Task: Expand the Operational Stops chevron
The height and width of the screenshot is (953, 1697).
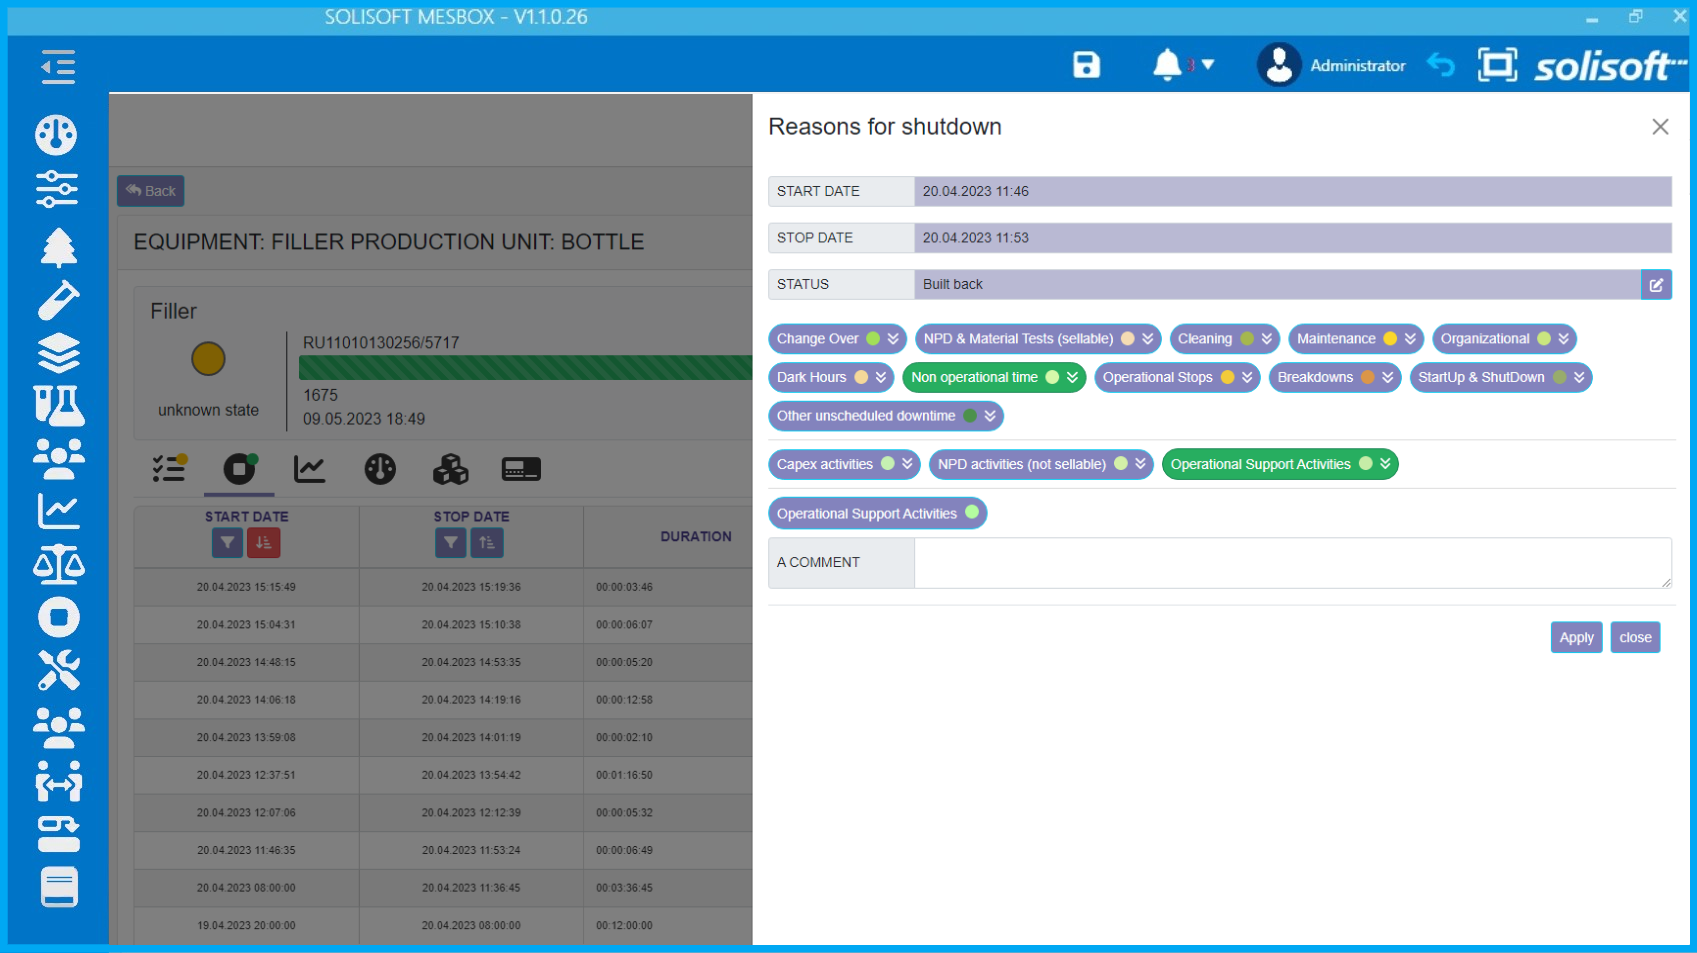Action: 1247,378
